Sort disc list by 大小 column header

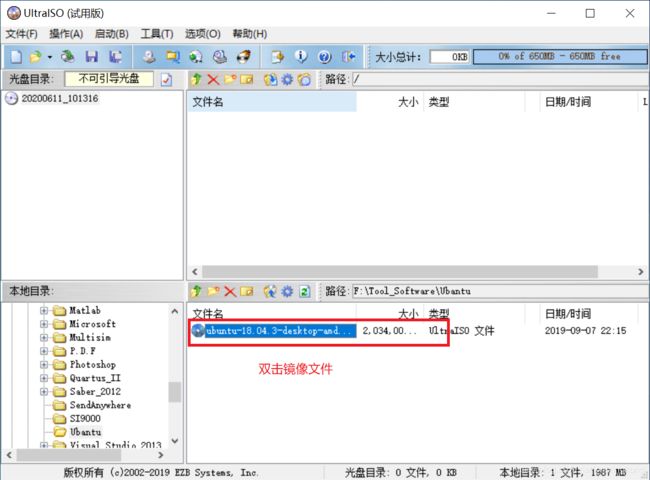coord(390,102)
